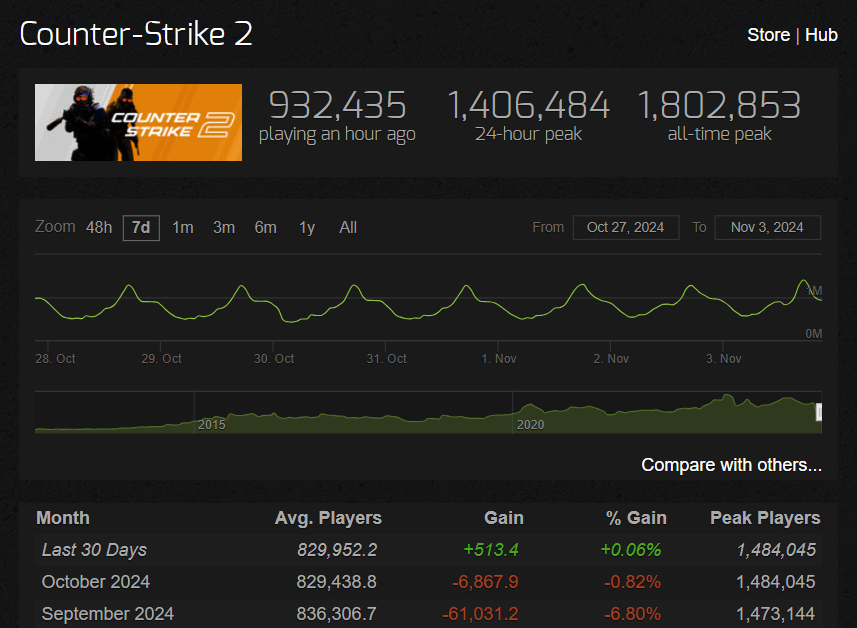The image size is (857, 628).
Task: Click the 2. Nov axis label
Action: (611, 359)
